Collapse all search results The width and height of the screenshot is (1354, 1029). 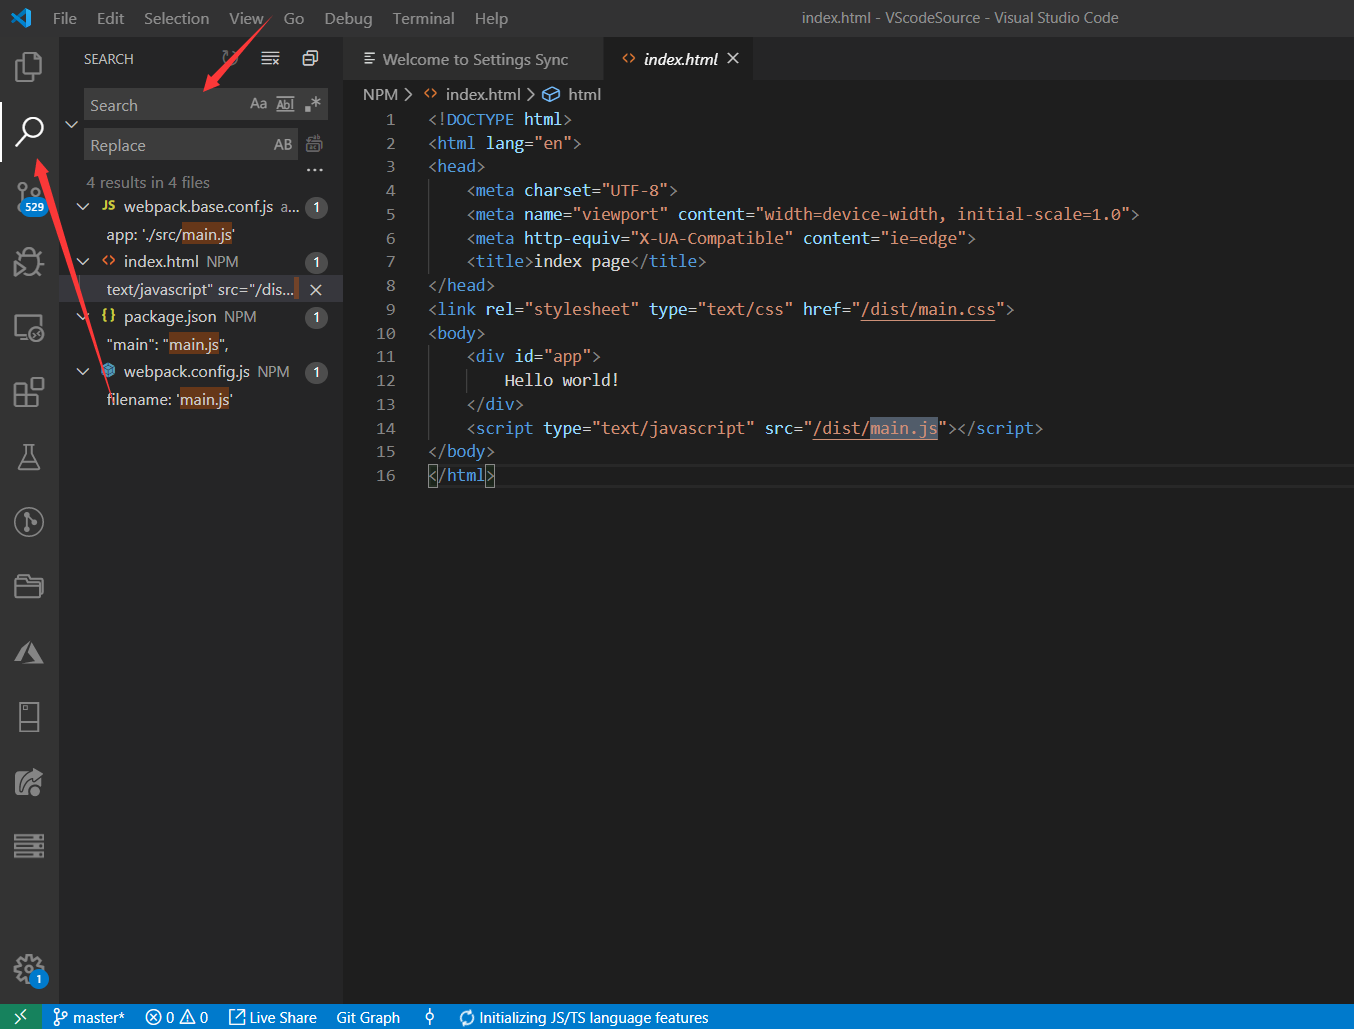click(310, 59)
